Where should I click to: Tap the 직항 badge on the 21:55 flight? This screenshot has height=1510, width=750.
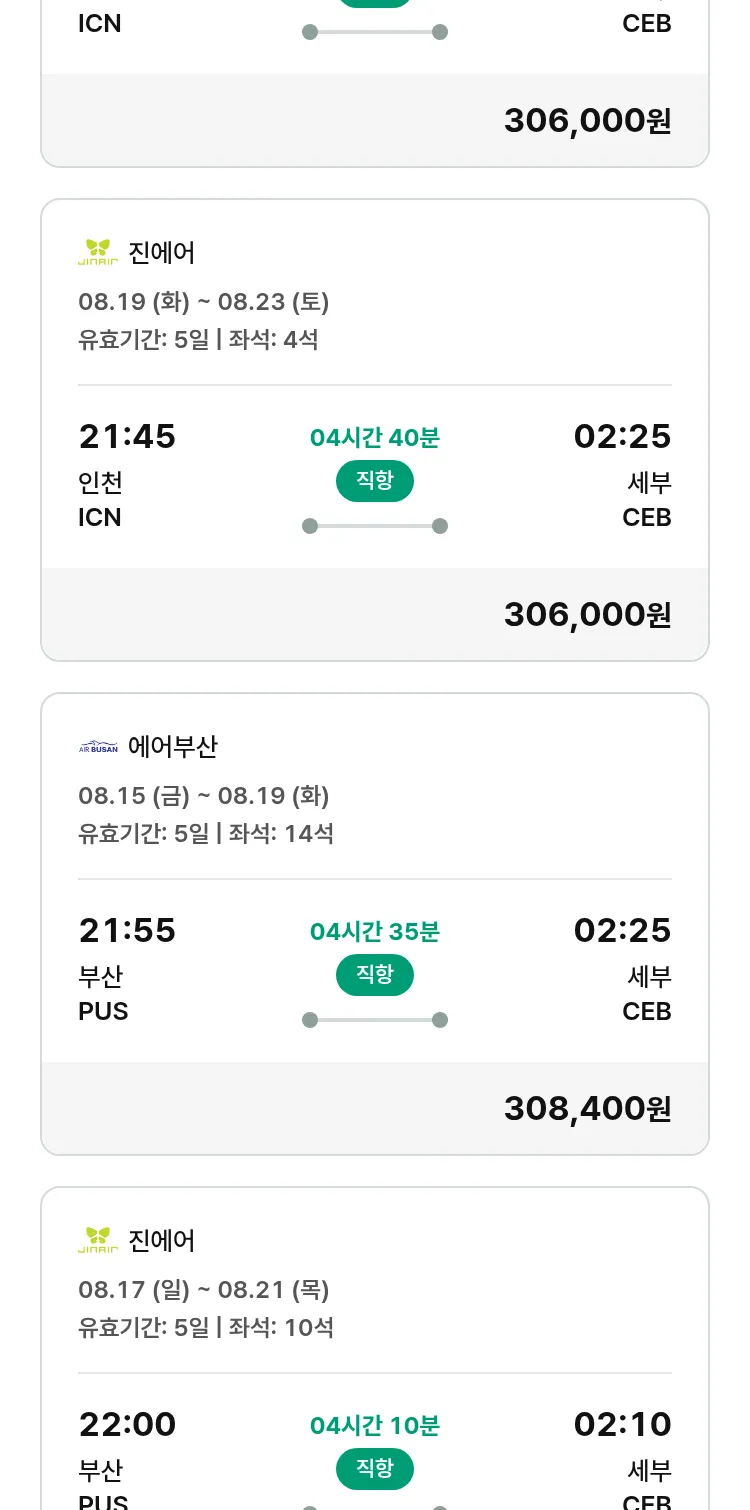tap(374, 975)
